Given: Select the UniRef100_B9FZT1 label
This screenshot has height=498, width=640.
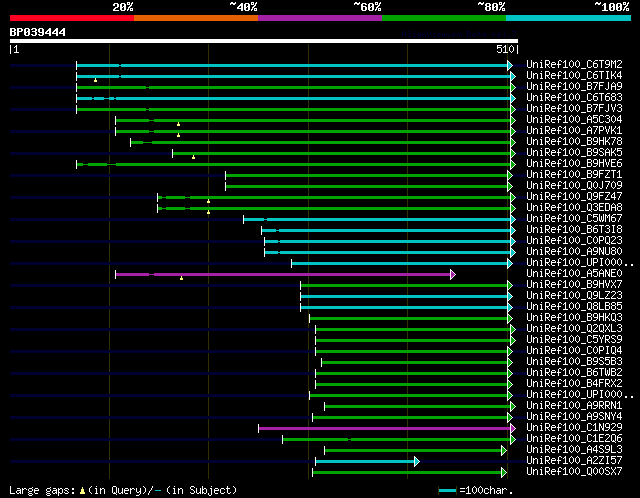Looking at the screenshot, I should [x=574, y=175].
